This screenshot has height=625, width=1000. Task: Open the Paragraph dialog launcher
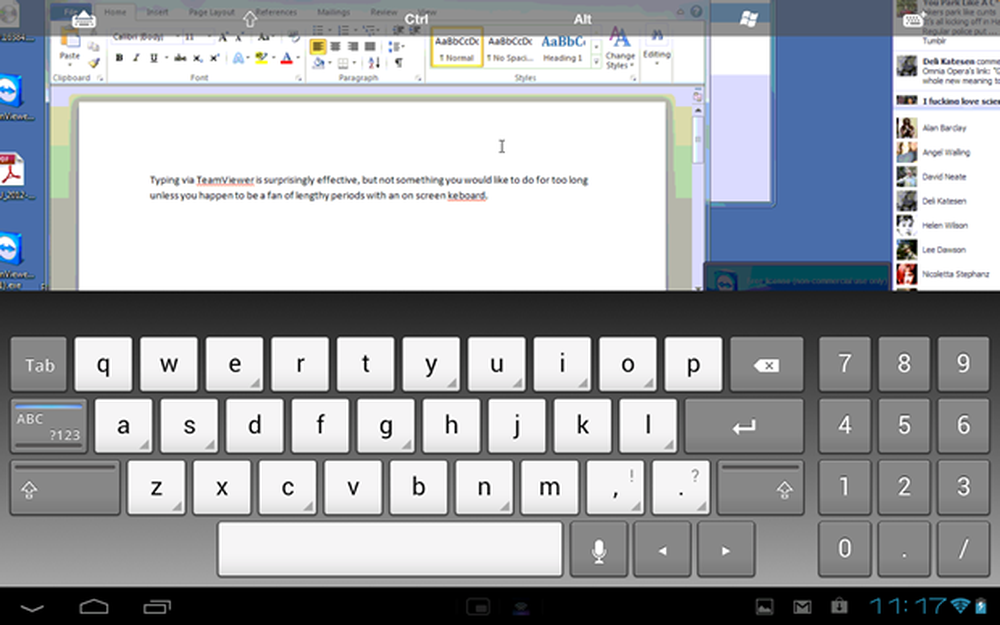tap(418, 78)
